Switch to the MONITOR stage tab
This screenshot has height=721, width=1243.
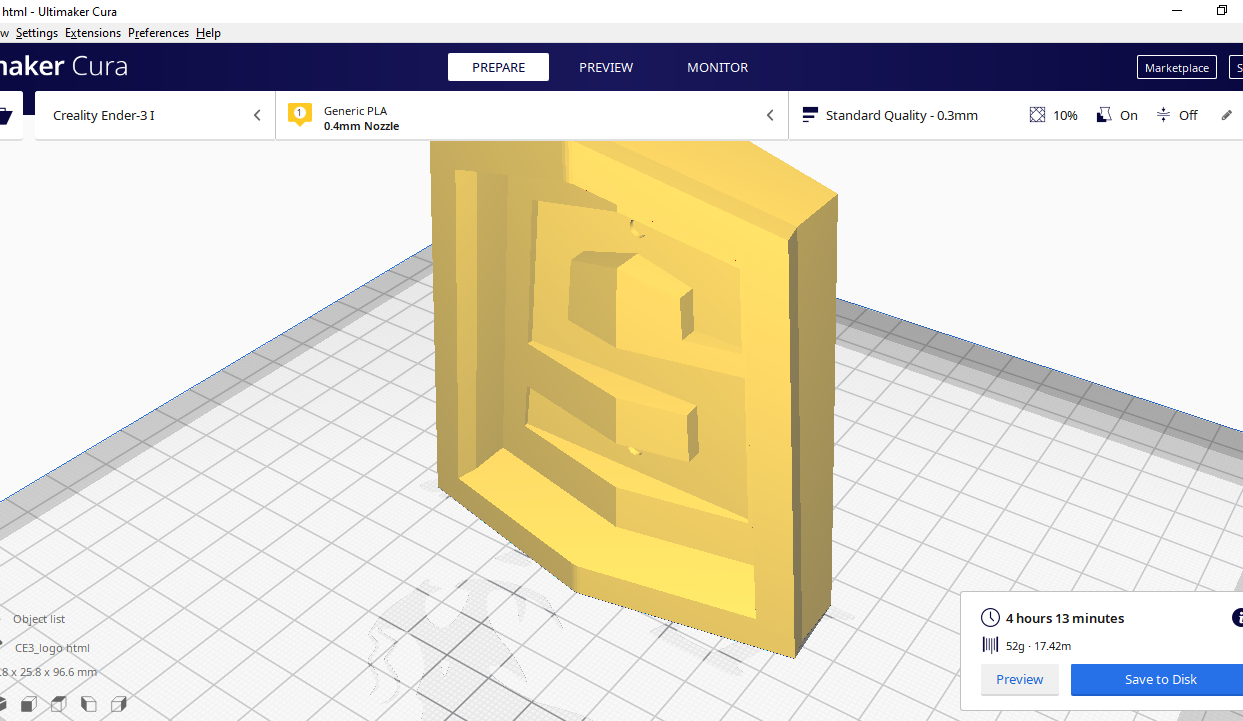717,67
